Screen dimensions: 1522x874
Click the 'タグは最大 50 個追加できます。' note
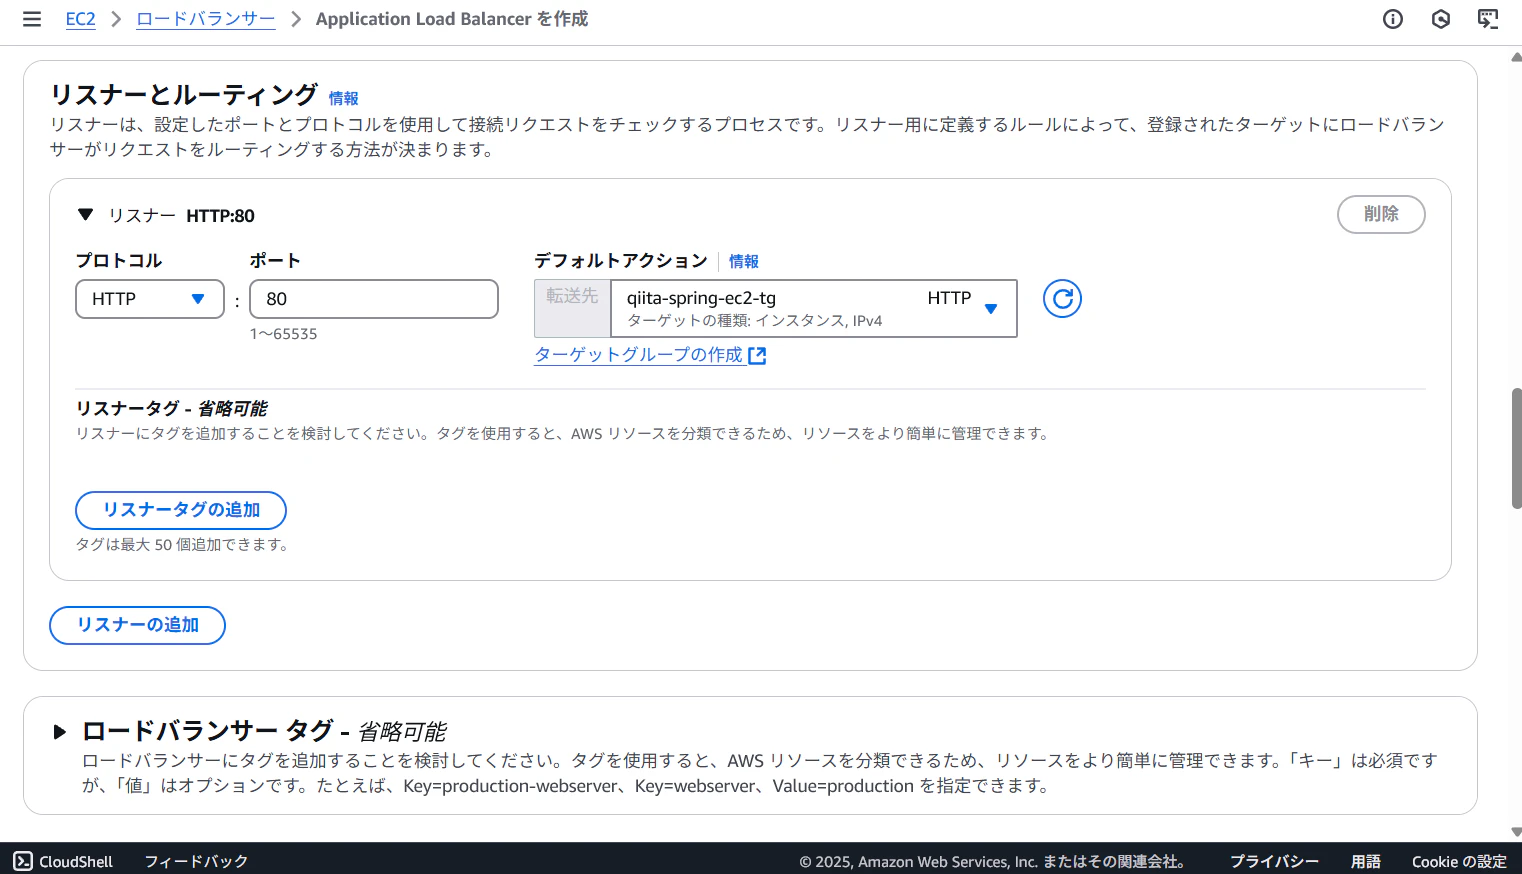[183, 545]
